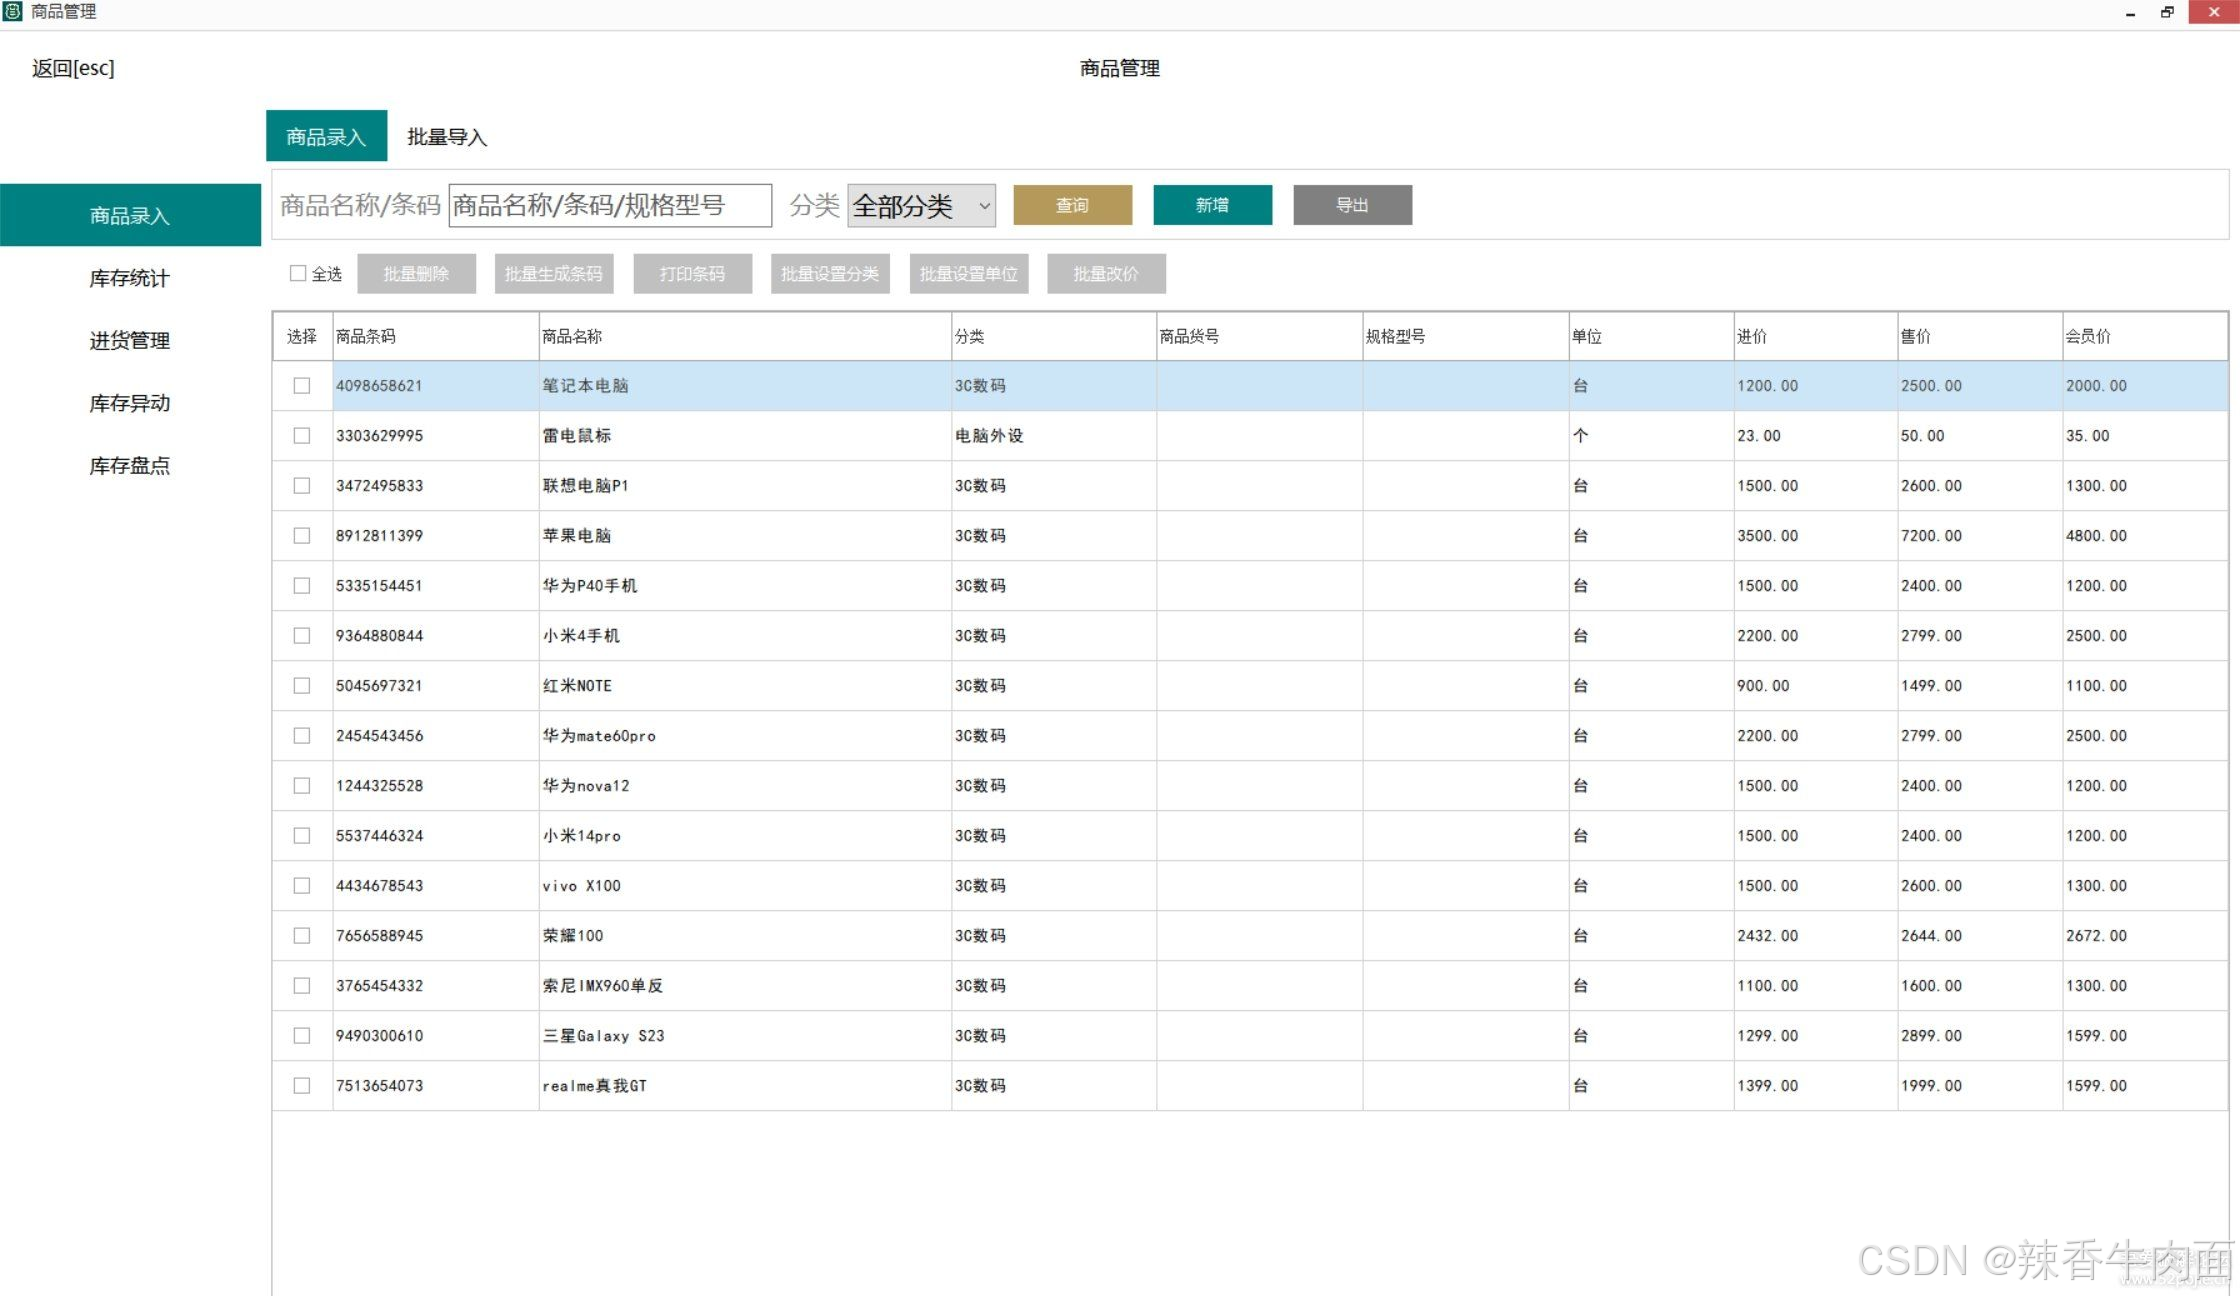Click the 新增 add new button
Image resolution: width=2240 pixels, height=1296 pixels.
tap(1212, 205)
